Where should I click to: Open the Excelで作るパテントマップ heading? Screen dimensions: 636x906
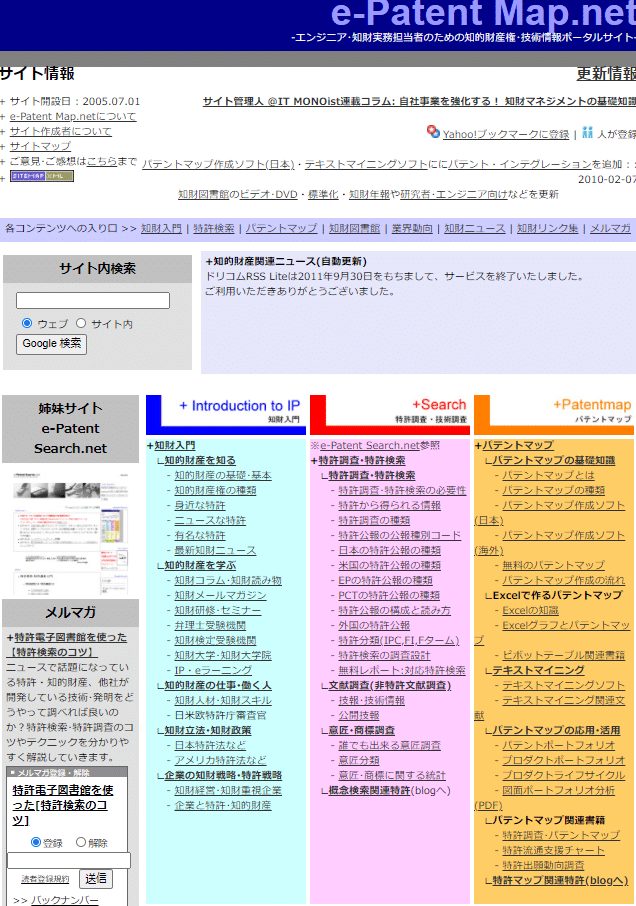(557, 595)
